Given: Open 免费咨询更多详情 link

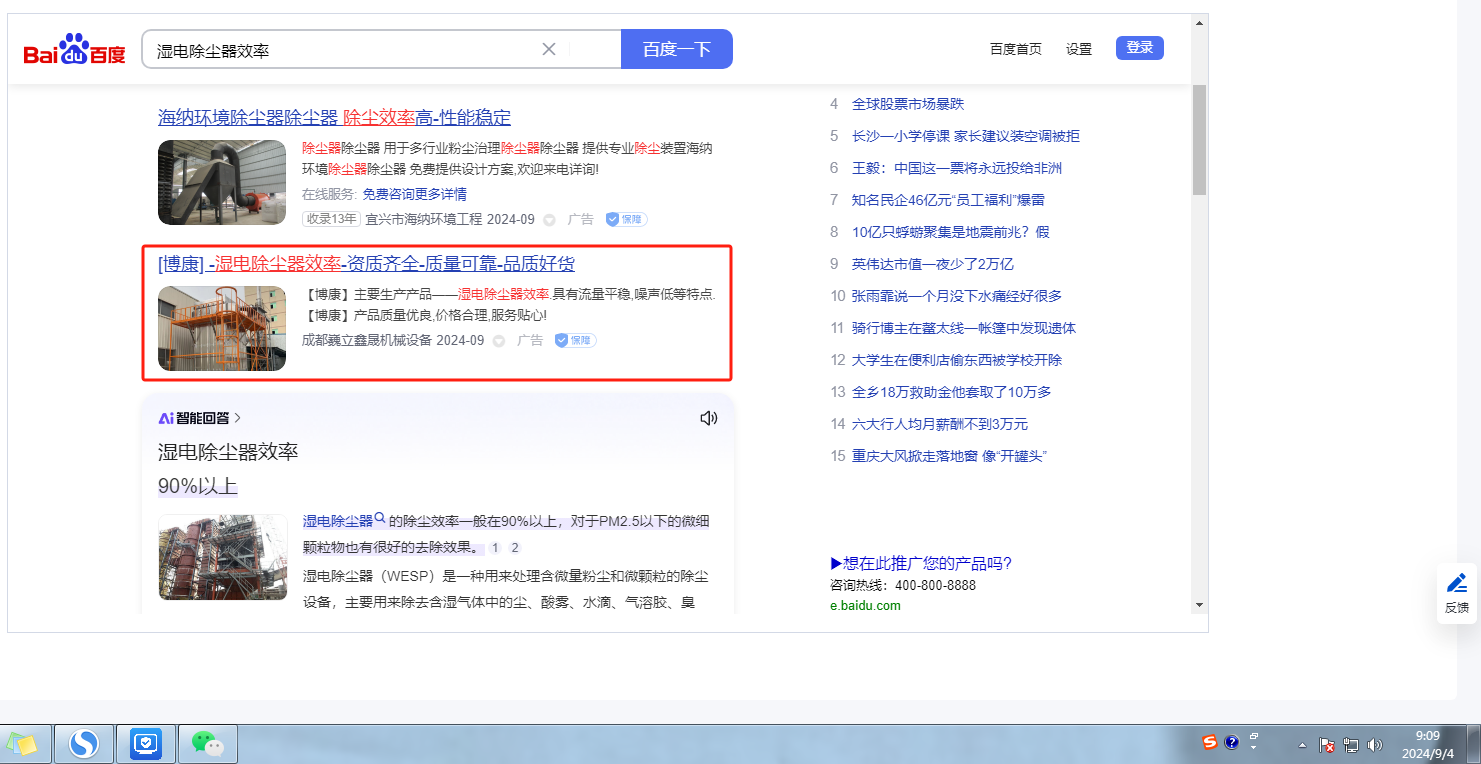Looking at the screenshot, I should (414, 194).
